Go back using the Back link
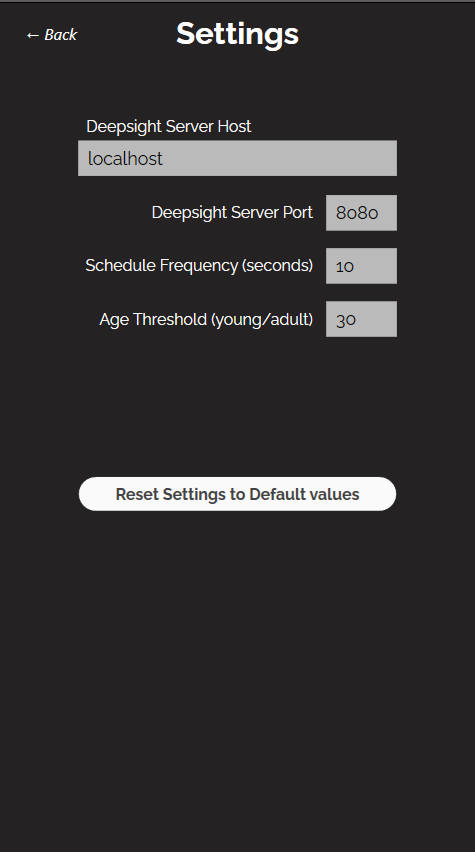This screenshot has height=852, width=475. pyautogui.click(x=52, y=35)
